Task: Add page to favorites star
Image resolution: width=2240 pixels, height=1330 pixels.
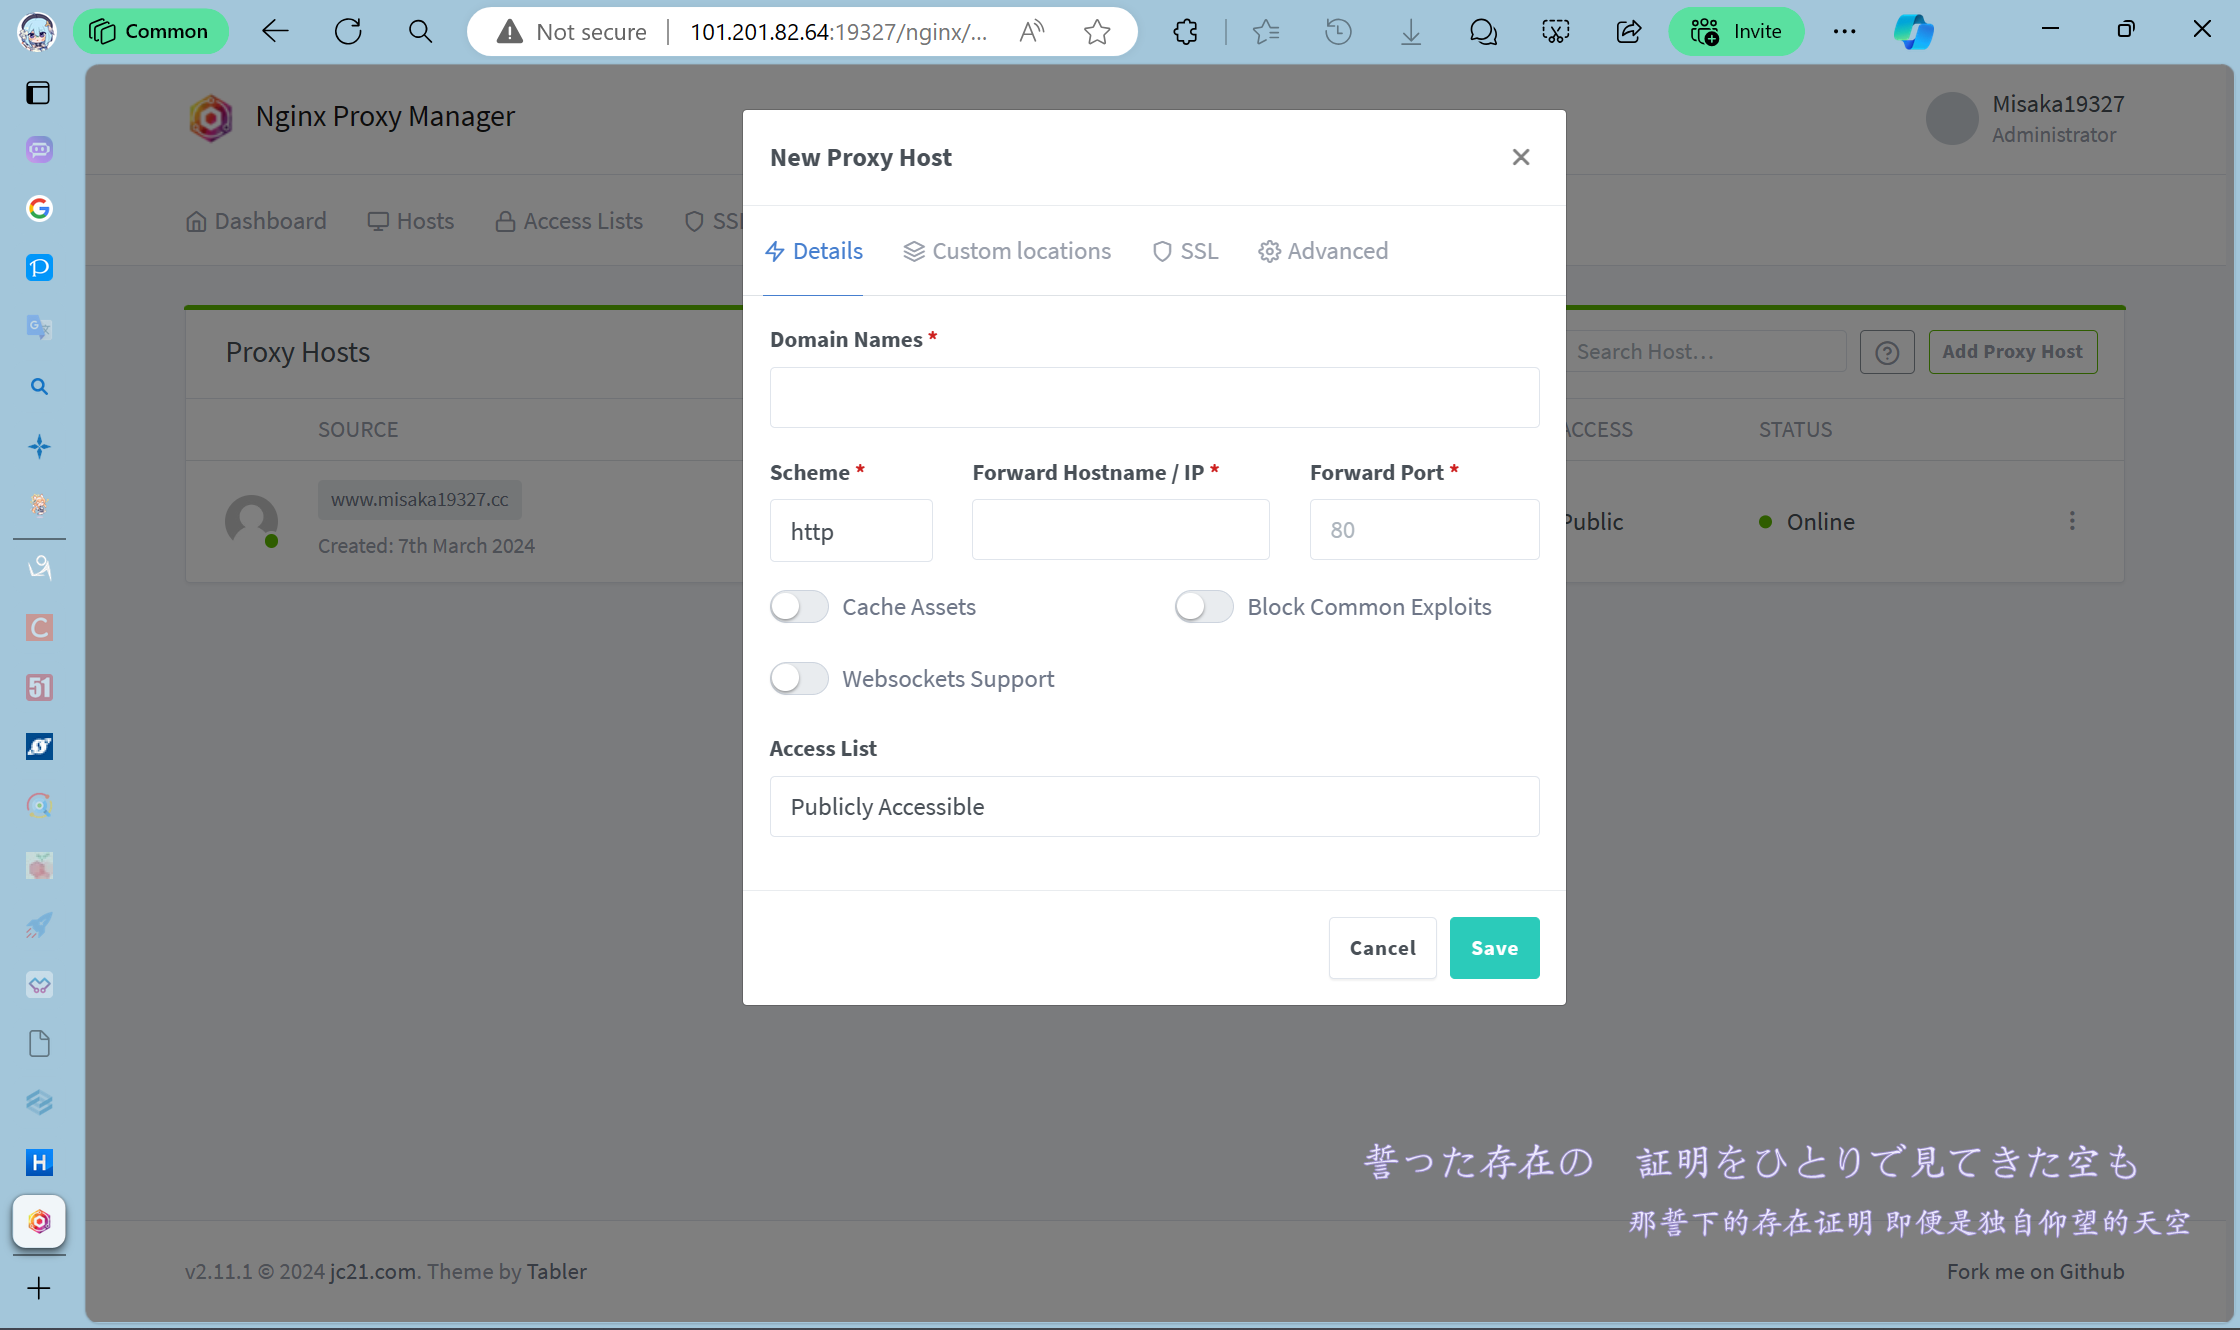Action: coord(1097,32)
